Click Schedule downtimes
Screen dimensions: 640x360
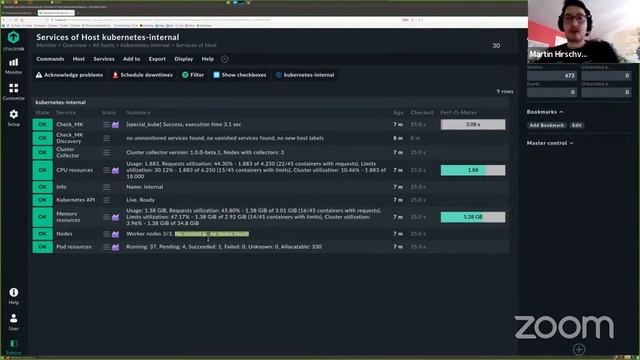coord(142,75)
